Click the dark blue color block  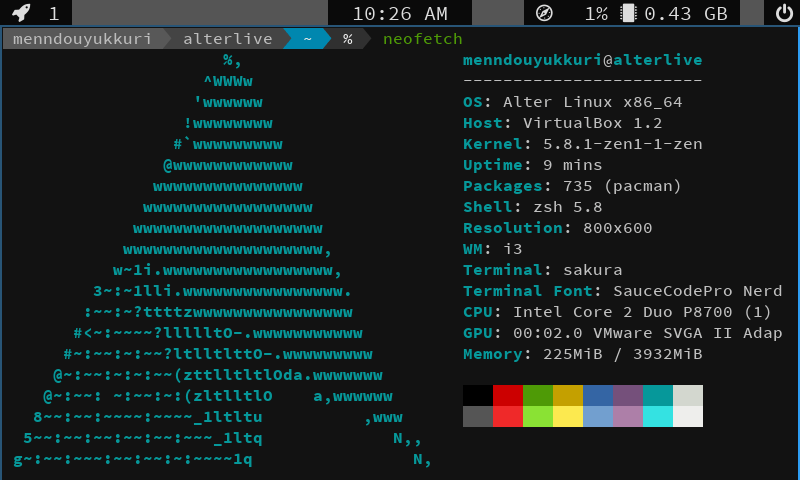pyautogui.click(x=597, y=395)
